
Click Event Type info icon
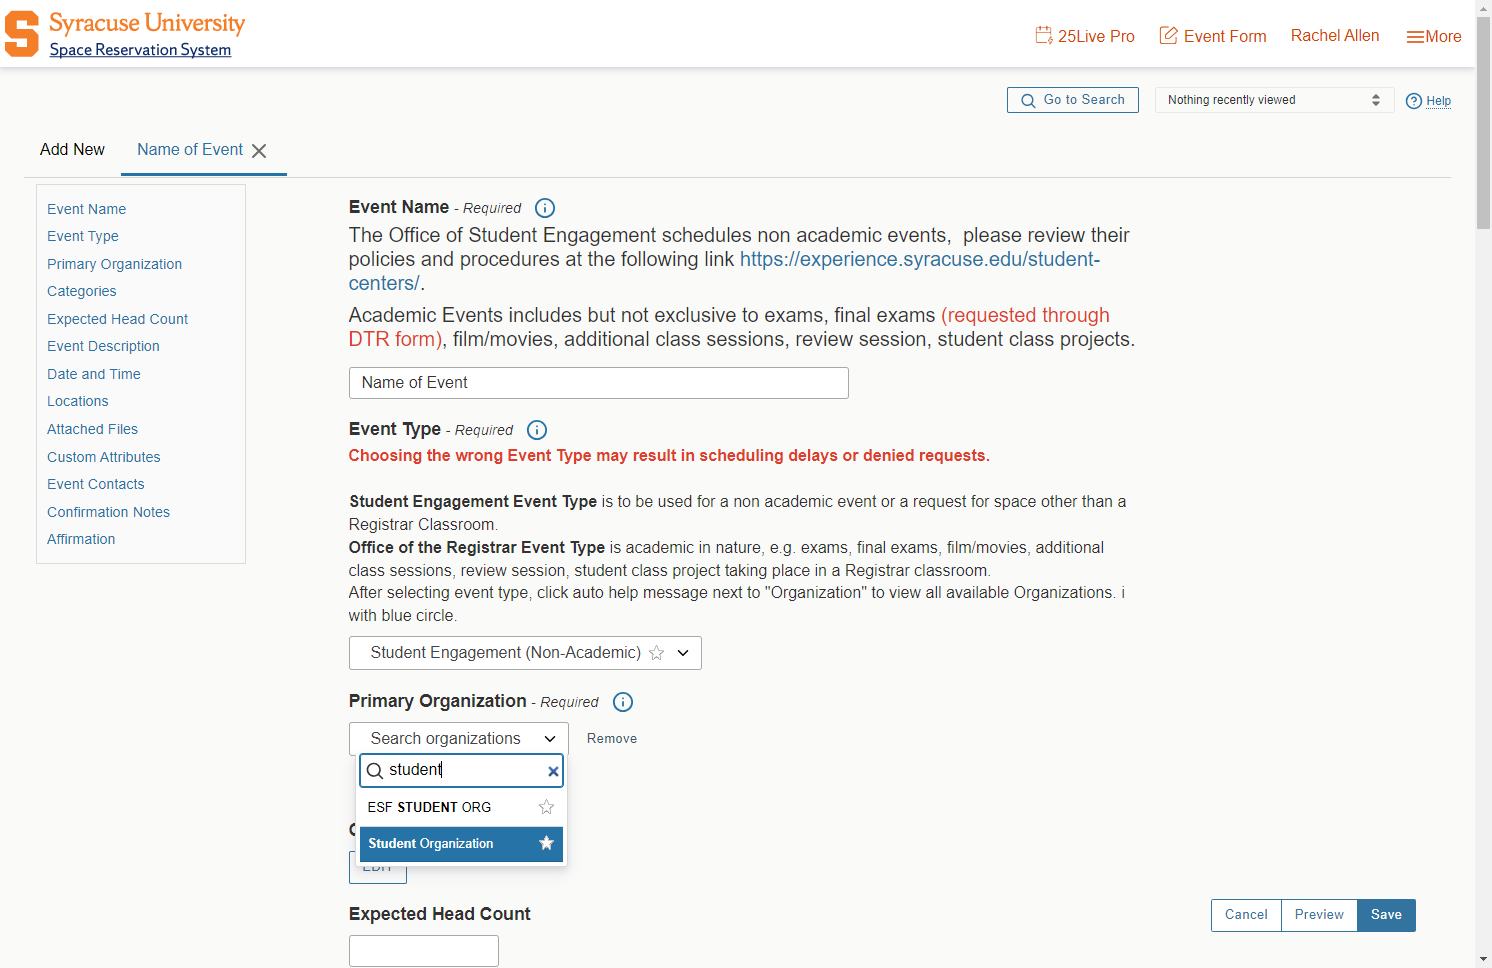[x=537, y=430]
